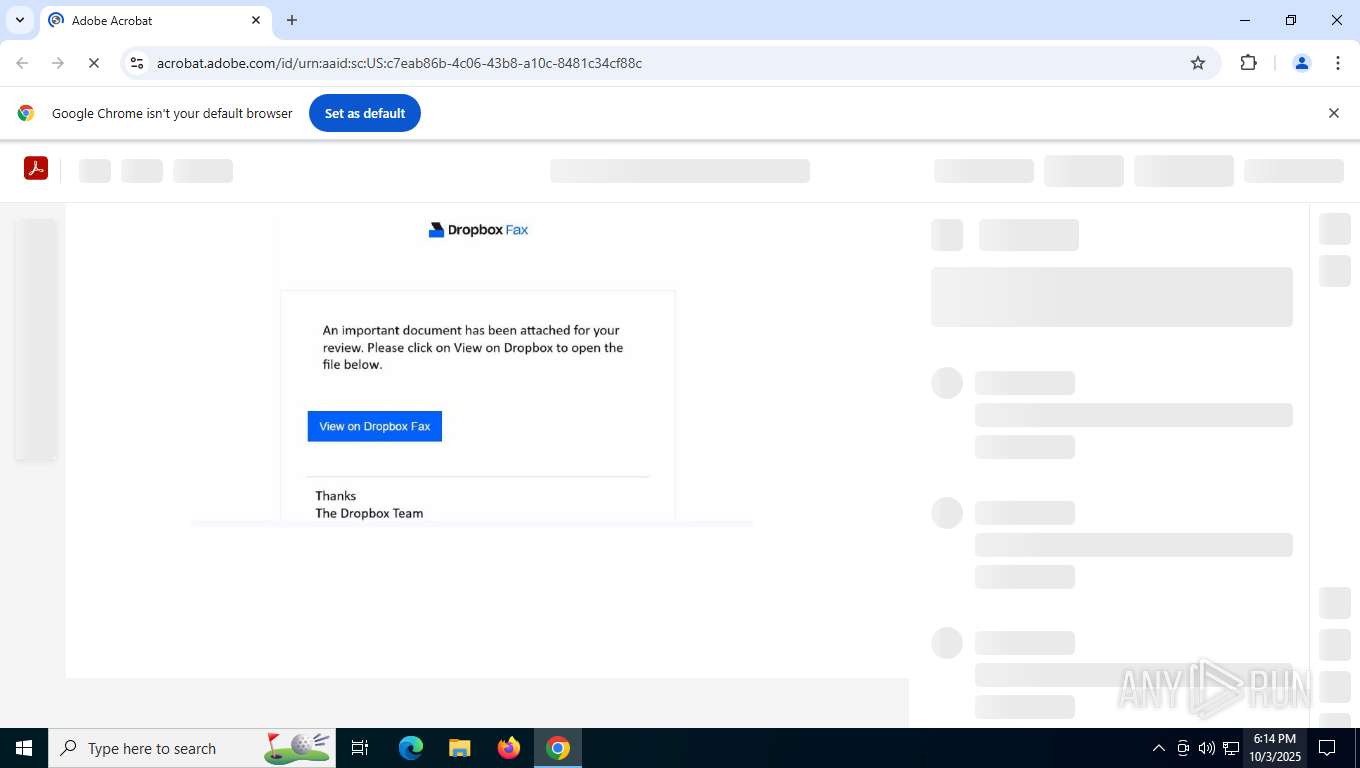Screen dimensions: 1360x768
Task: Click View on Dropbox Fax button
Action: click(375, 426)
